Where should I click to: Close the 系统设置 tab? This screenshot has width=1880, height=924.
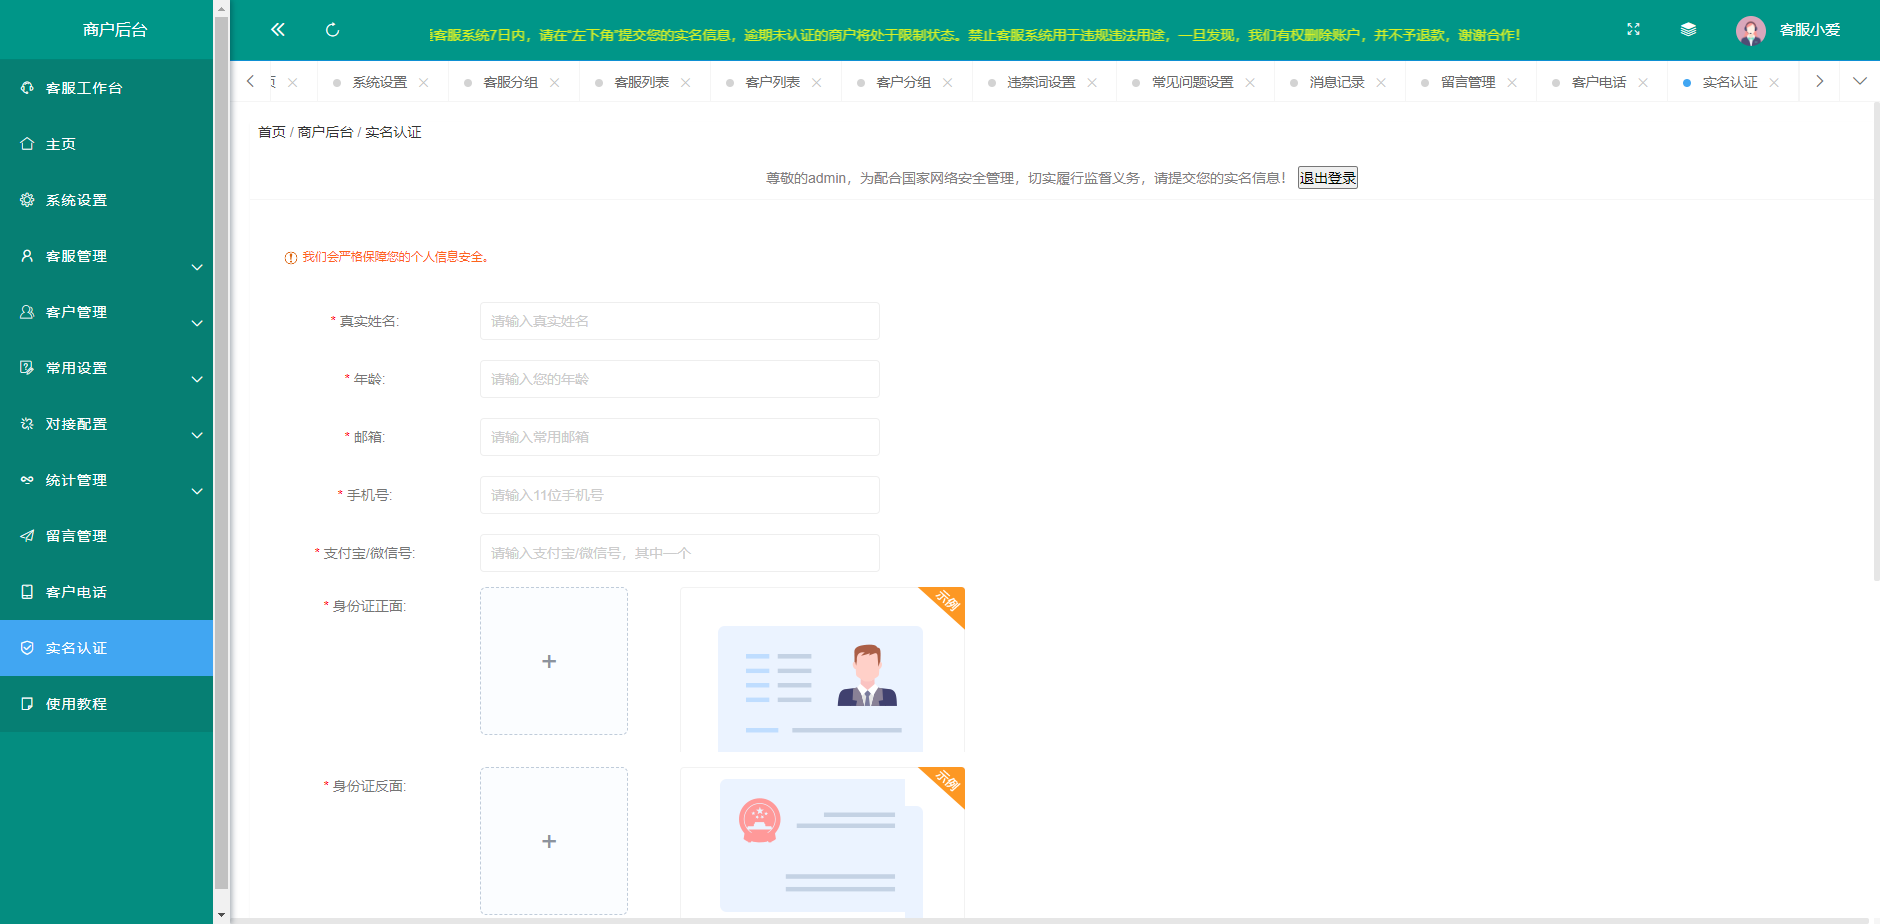pyautogui.click(x=424, y=83)
